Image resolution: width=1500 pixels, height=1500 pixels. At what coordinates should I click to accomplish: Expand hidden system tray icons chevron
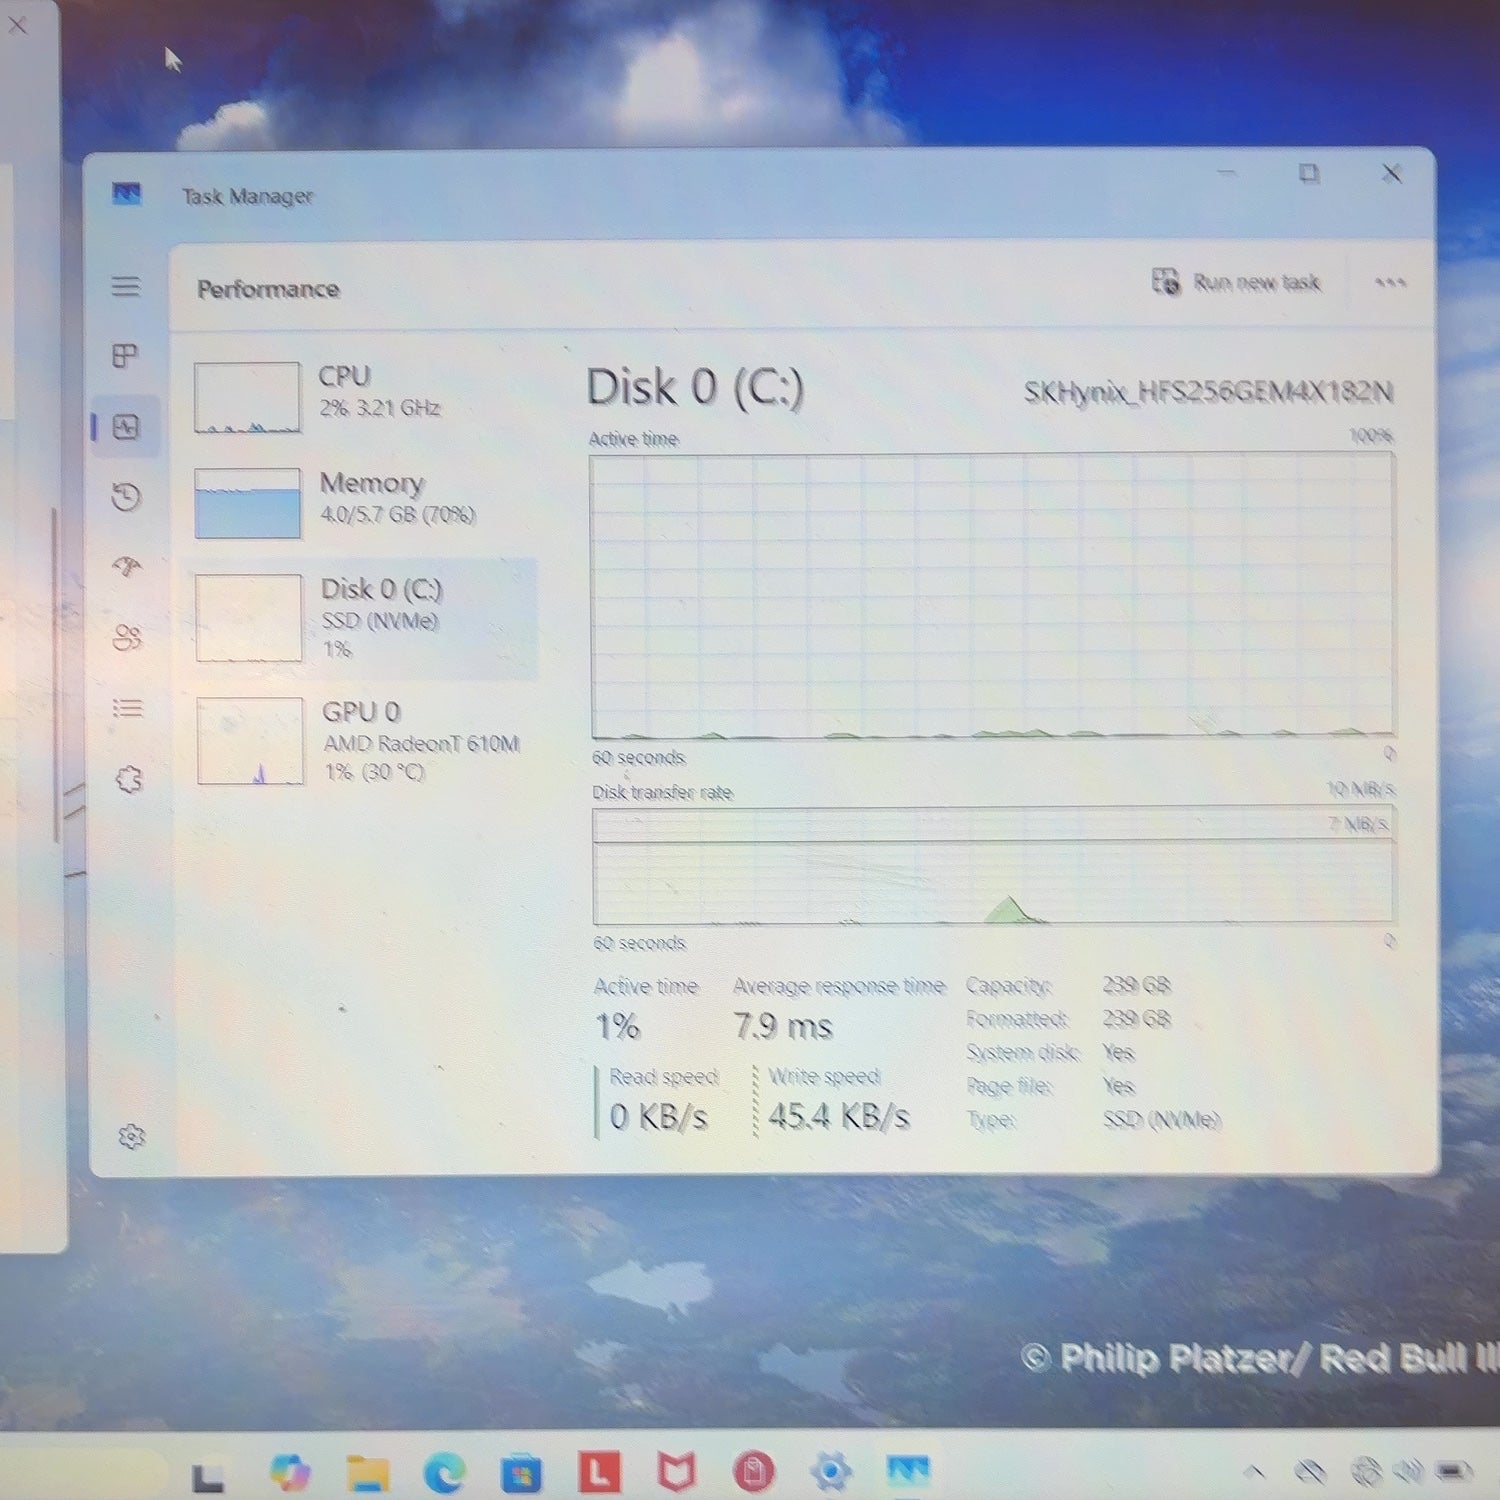[x=1254, y=1471]
